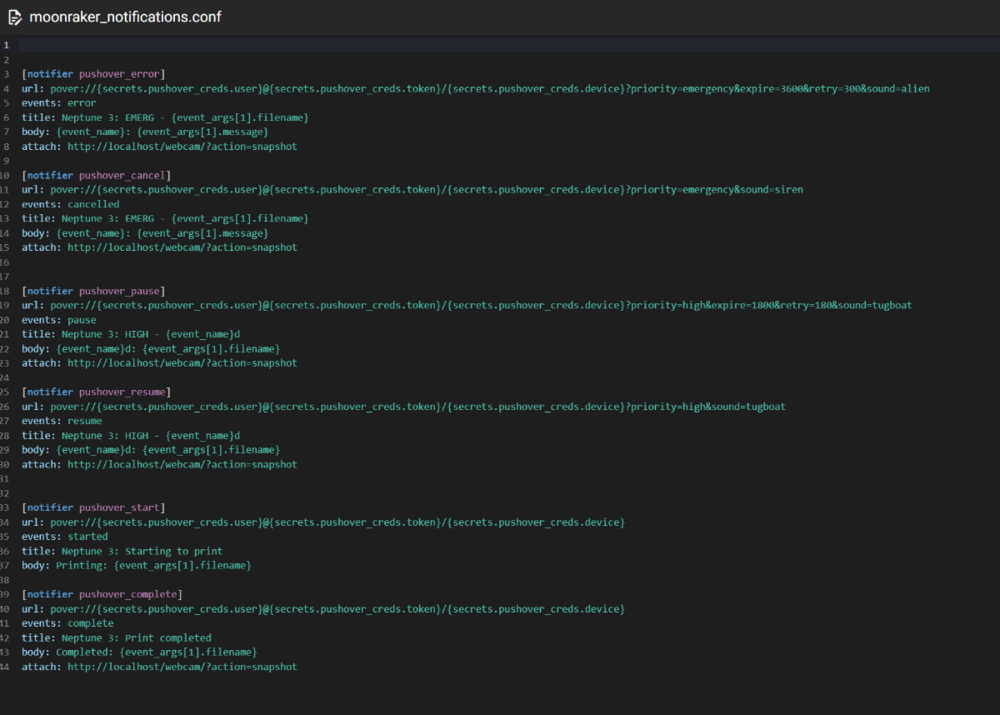1000x715 pixels.
Task: Click the [notifier pushover_complete] header
Action: coord(102,594)
